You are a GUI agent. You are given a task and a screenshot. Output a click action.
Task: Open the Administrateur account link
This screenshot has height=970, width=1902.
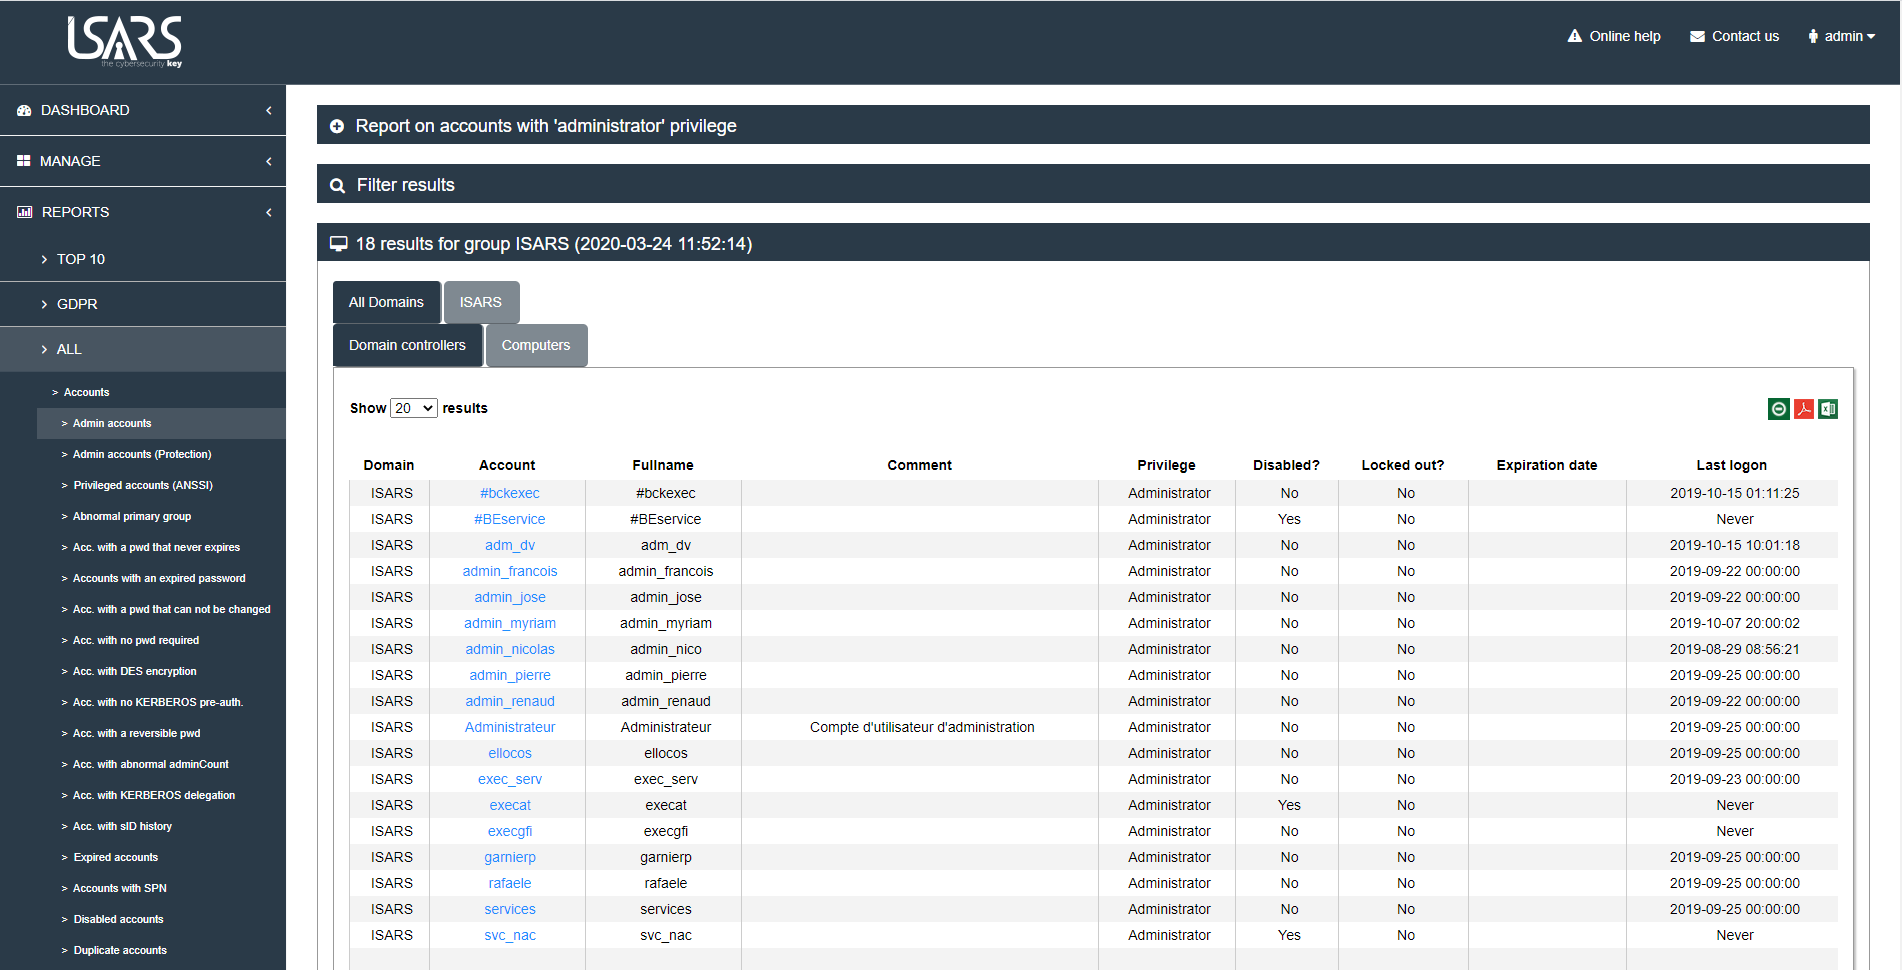pyautogui.click(x=510, y=727)
